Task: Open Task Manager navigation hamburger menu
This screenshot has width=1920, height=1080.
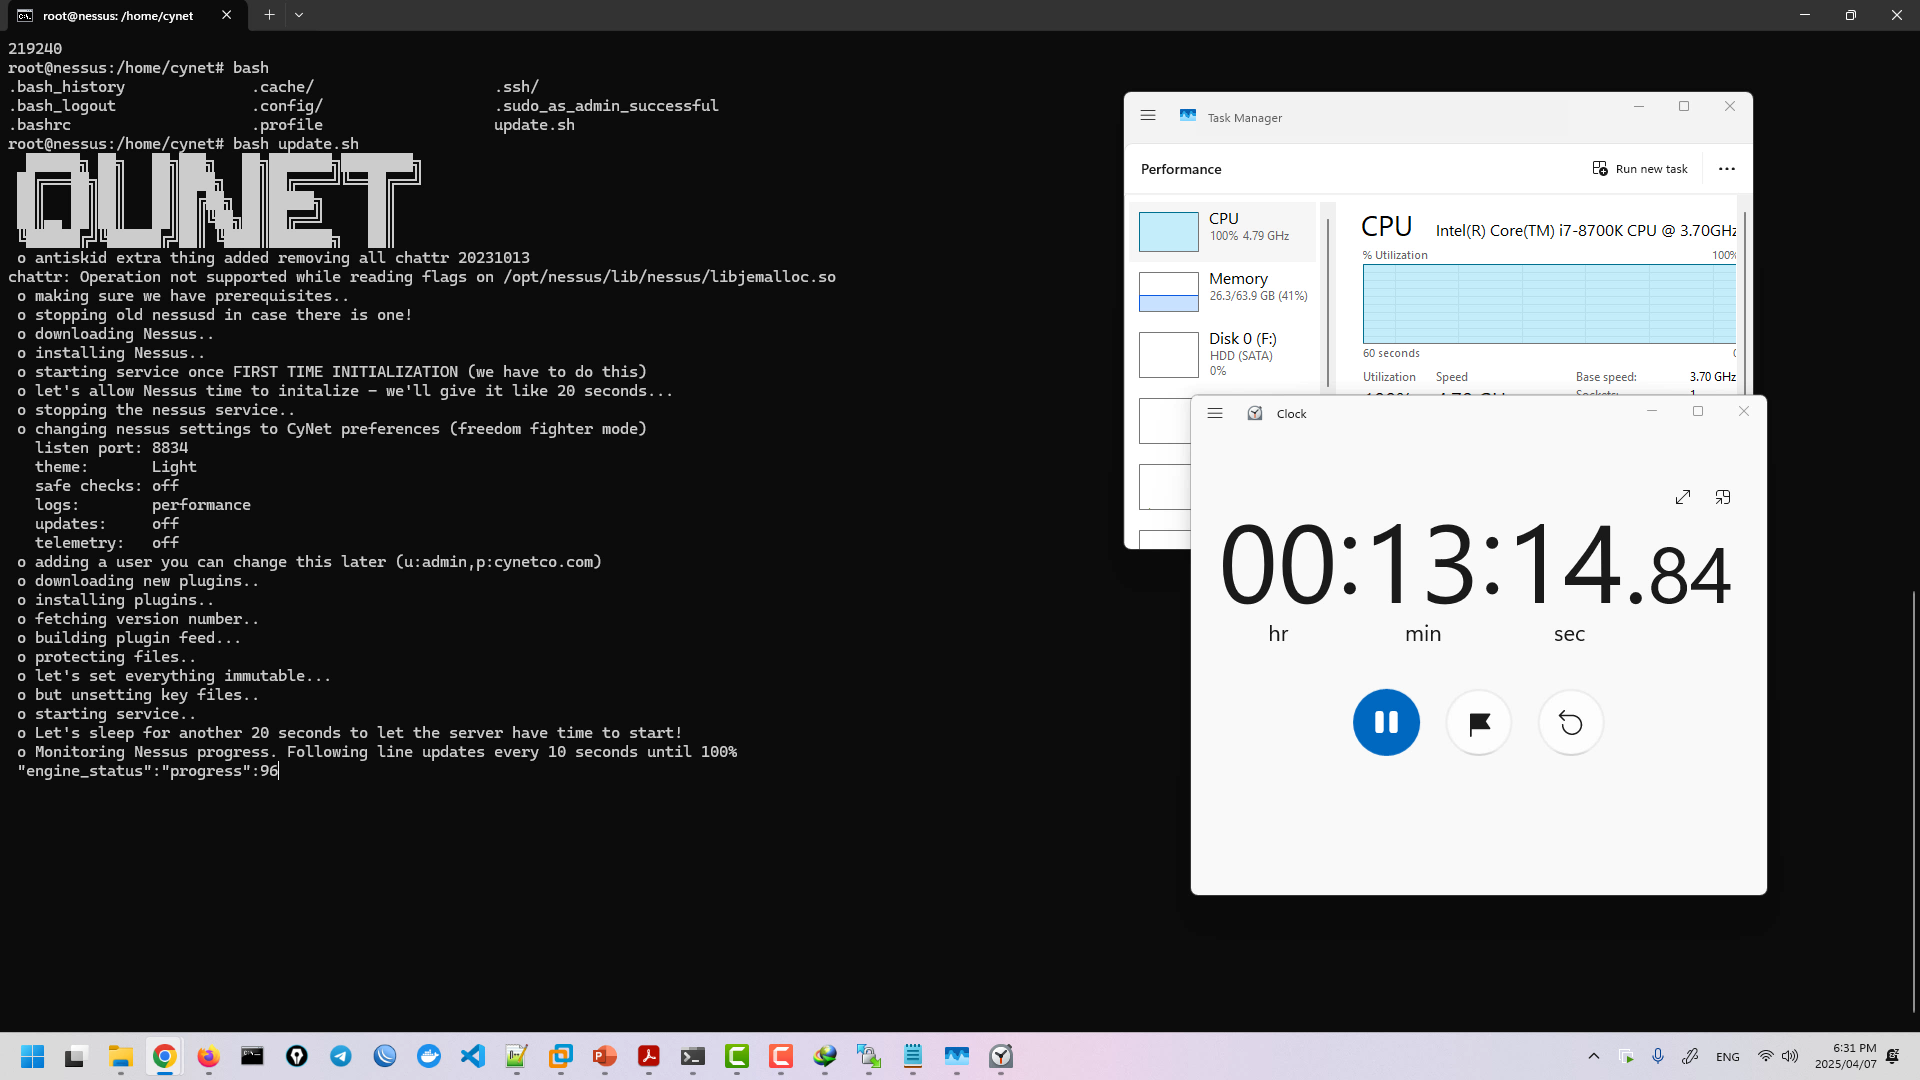Action: click(x=1148, y=116)
